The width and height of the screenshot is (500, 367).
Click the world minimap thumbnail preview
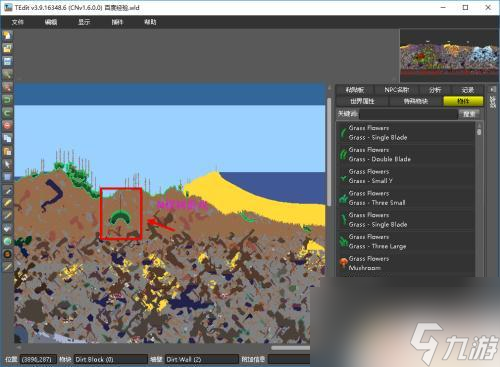[449, 55]
